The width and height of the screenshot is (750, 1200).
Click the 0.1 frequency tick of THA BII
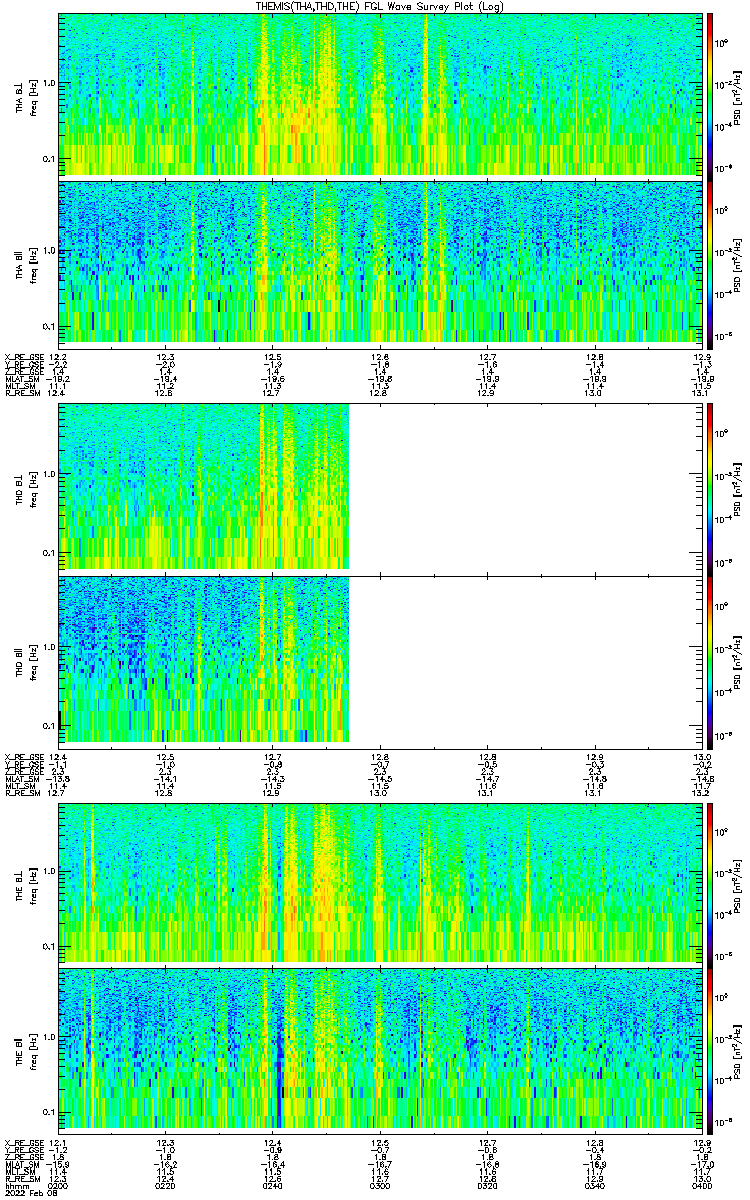50,327
